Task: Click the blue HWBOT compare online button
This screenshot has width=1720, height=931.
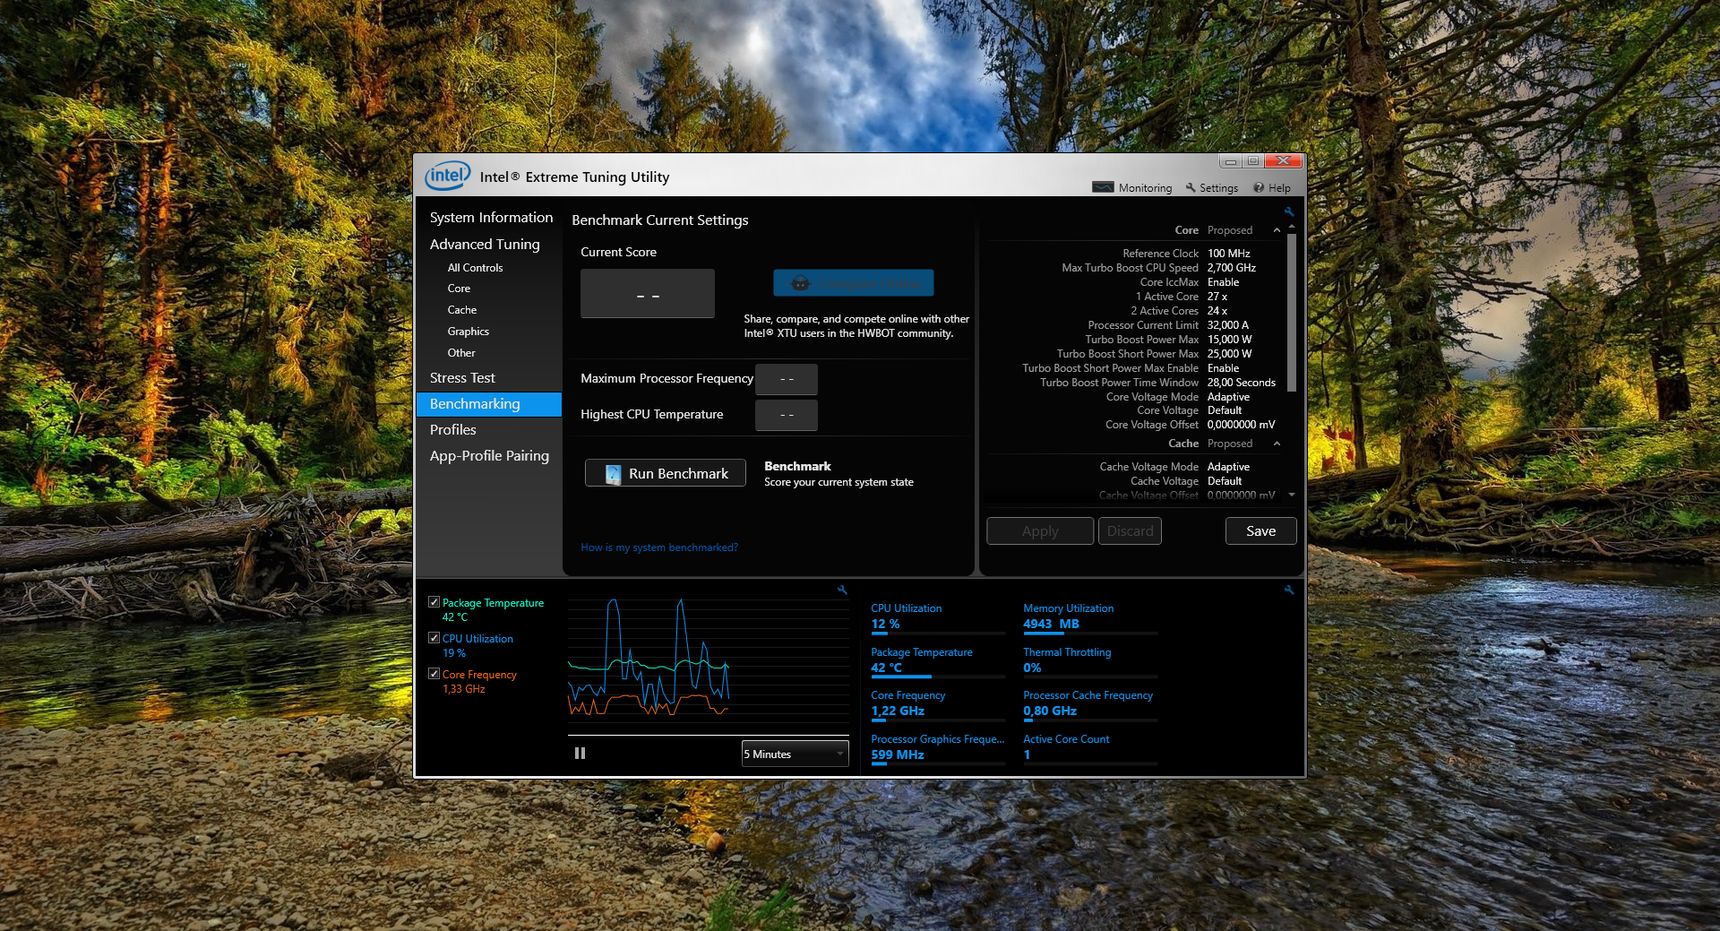Action: [x=853, y=283]
